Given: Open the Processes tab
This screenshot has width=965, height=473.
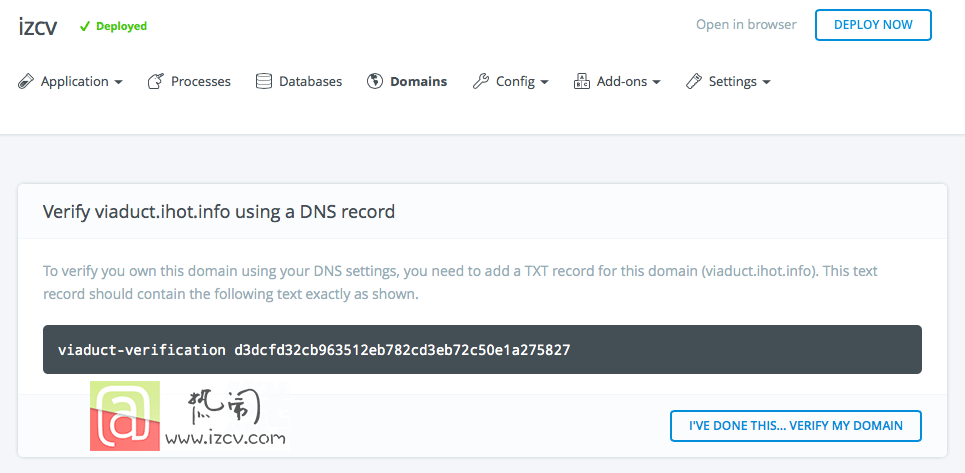Looking at the screenshot, I should (201, 81).
